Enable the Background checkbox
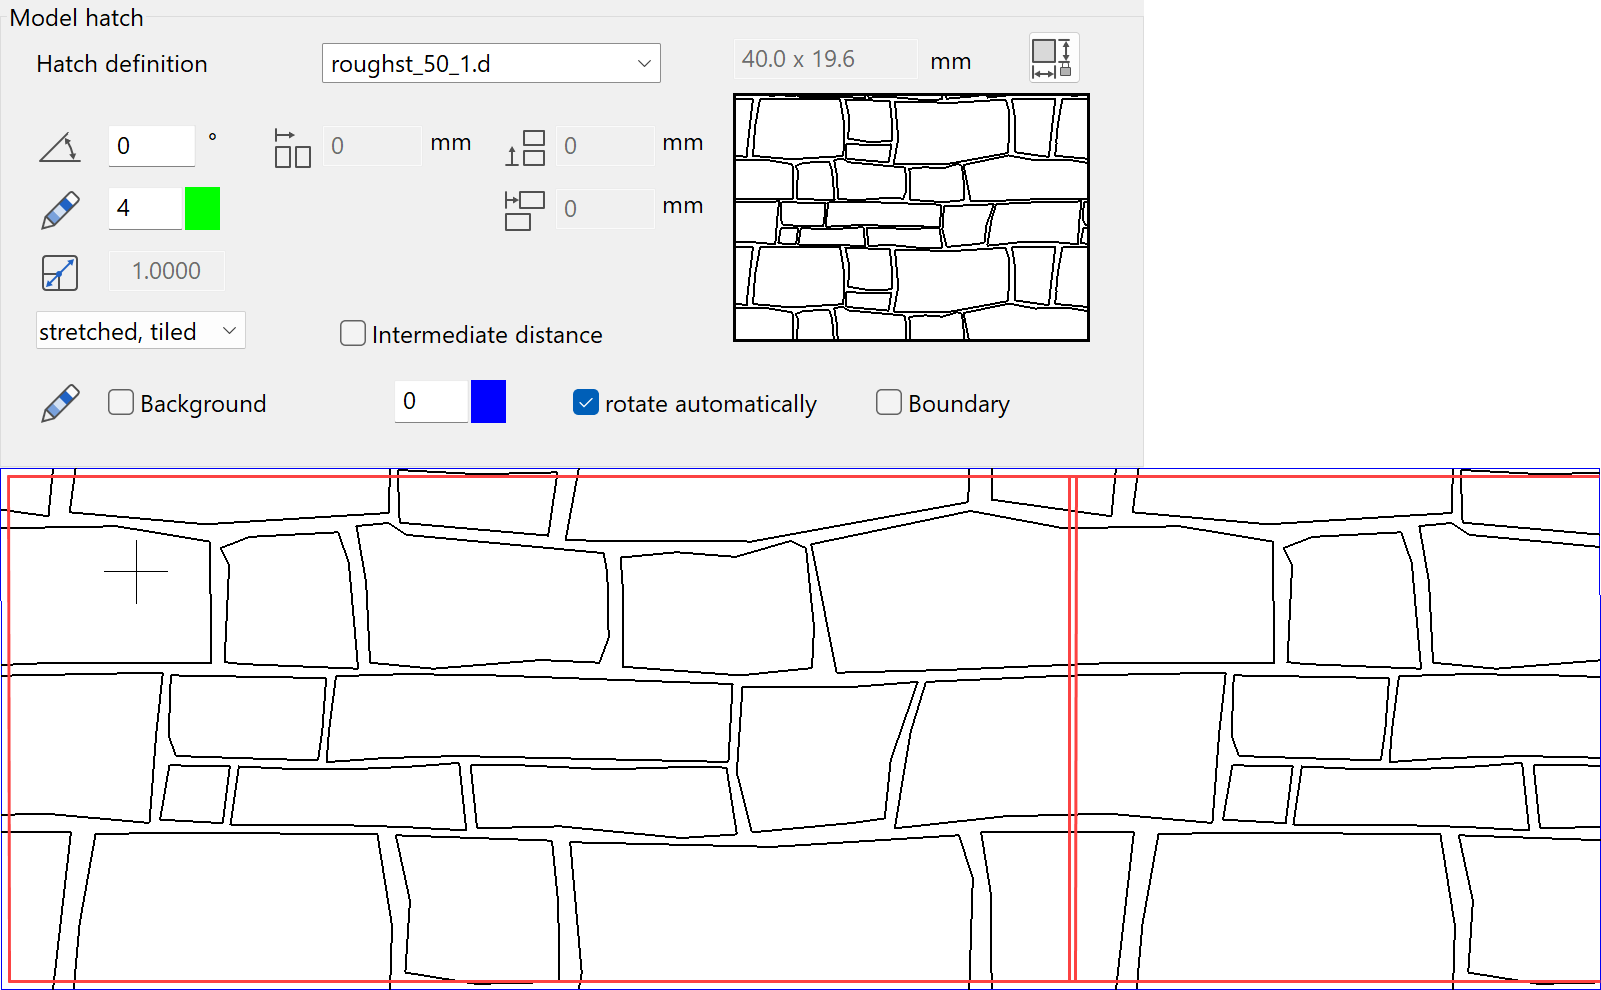1601x990 pixels. click(x=120, y=402)
